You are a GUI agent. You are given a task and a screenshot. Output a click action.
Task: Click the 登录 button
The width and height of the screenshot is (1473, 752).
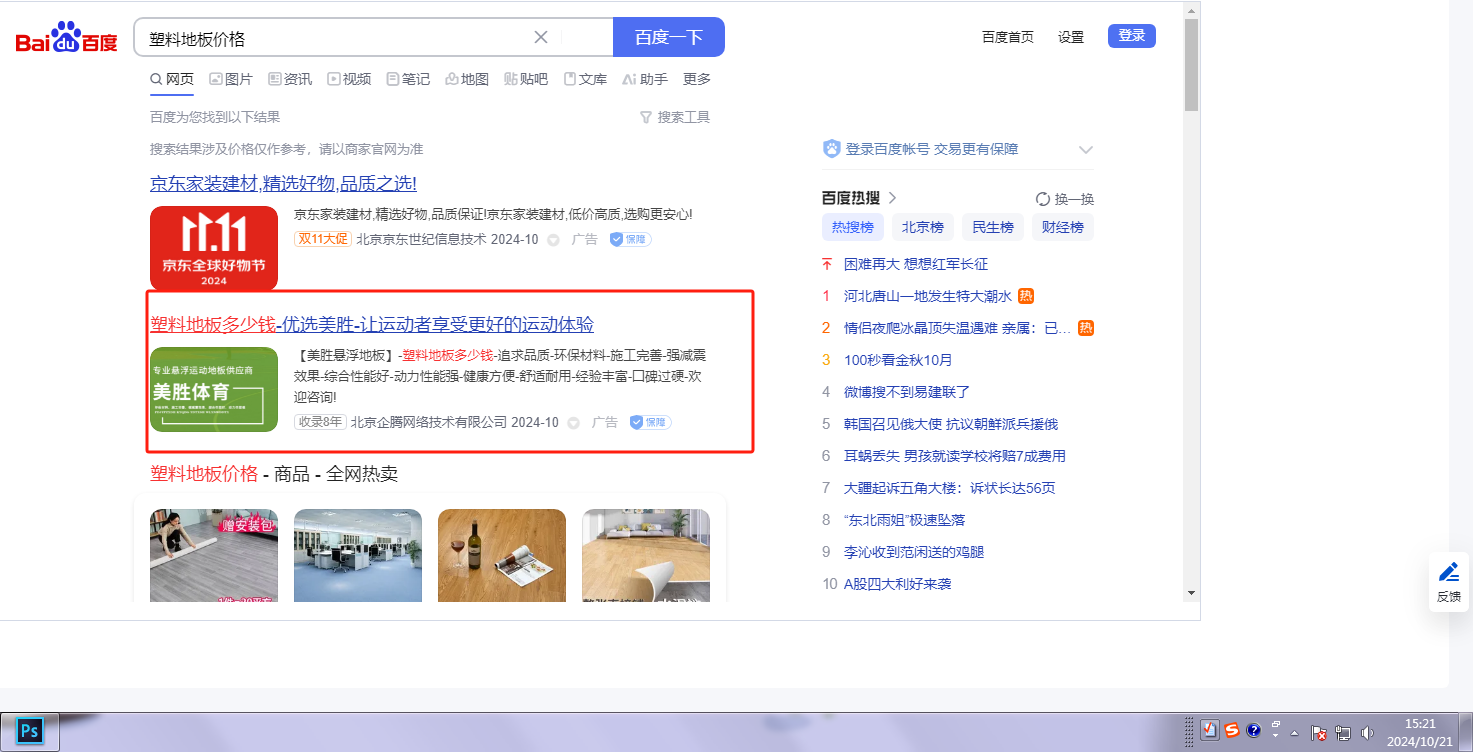tap(1132, 36)
